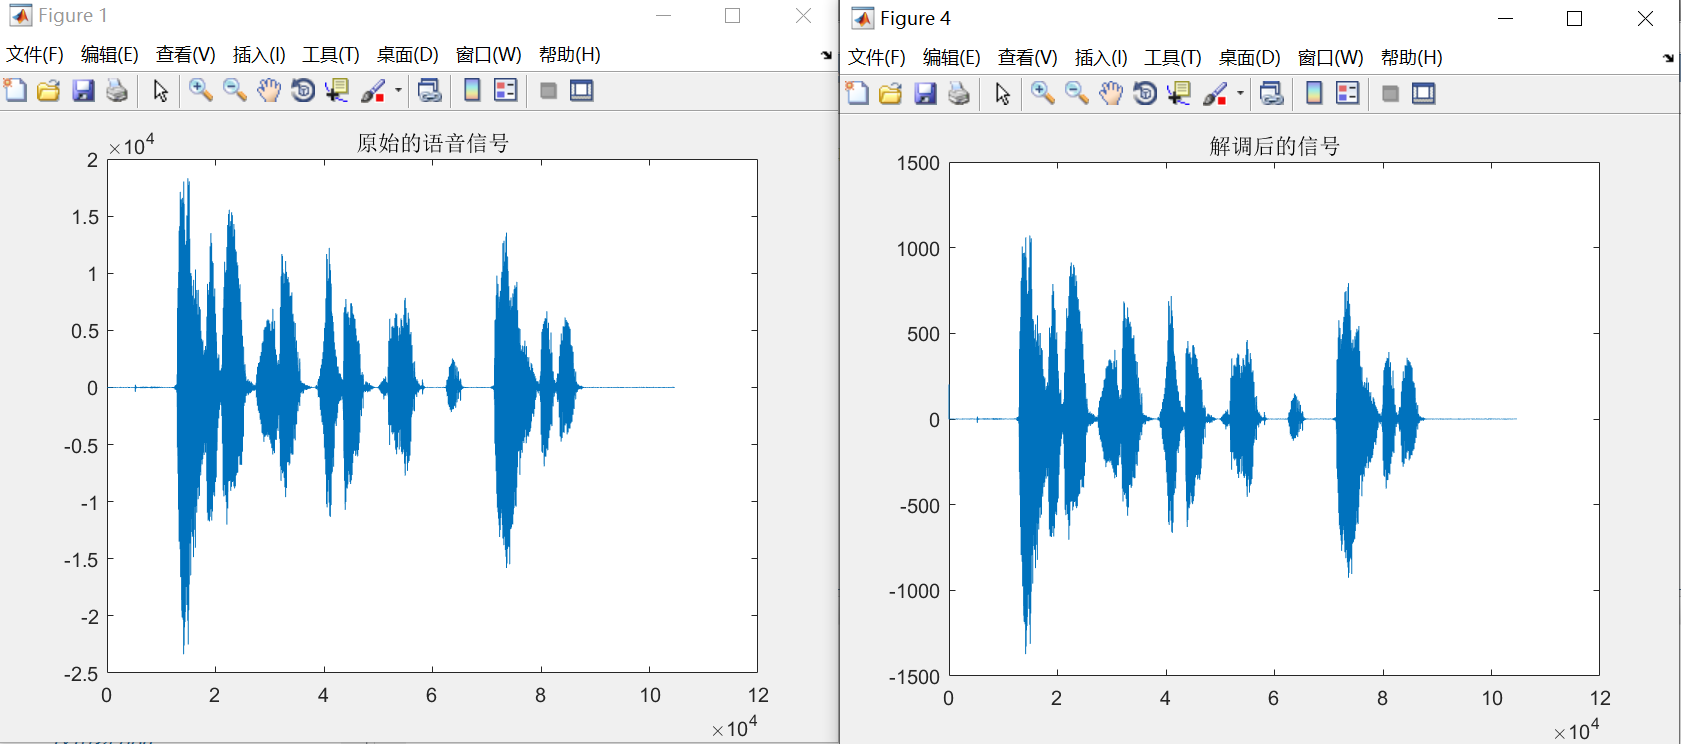This screenshot has height=744, width=1681.
Task: Click New Figure icon in Figure 1
Action: click(x=15, y=91)
